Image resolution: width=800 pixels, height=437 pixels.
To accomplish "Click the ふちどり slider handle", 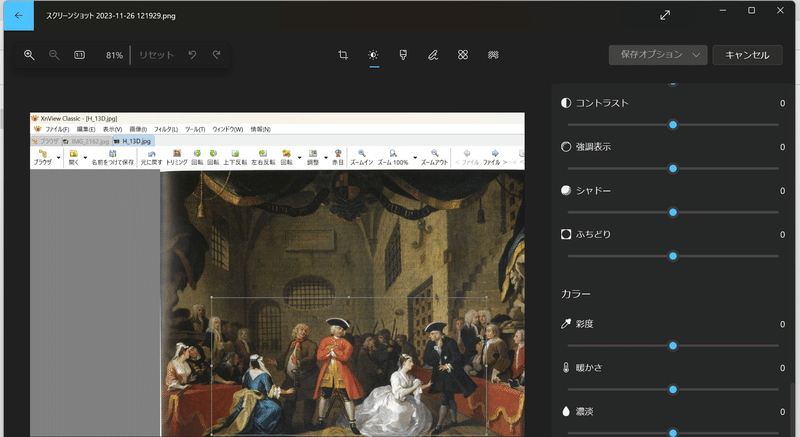I will pos(673,256).
